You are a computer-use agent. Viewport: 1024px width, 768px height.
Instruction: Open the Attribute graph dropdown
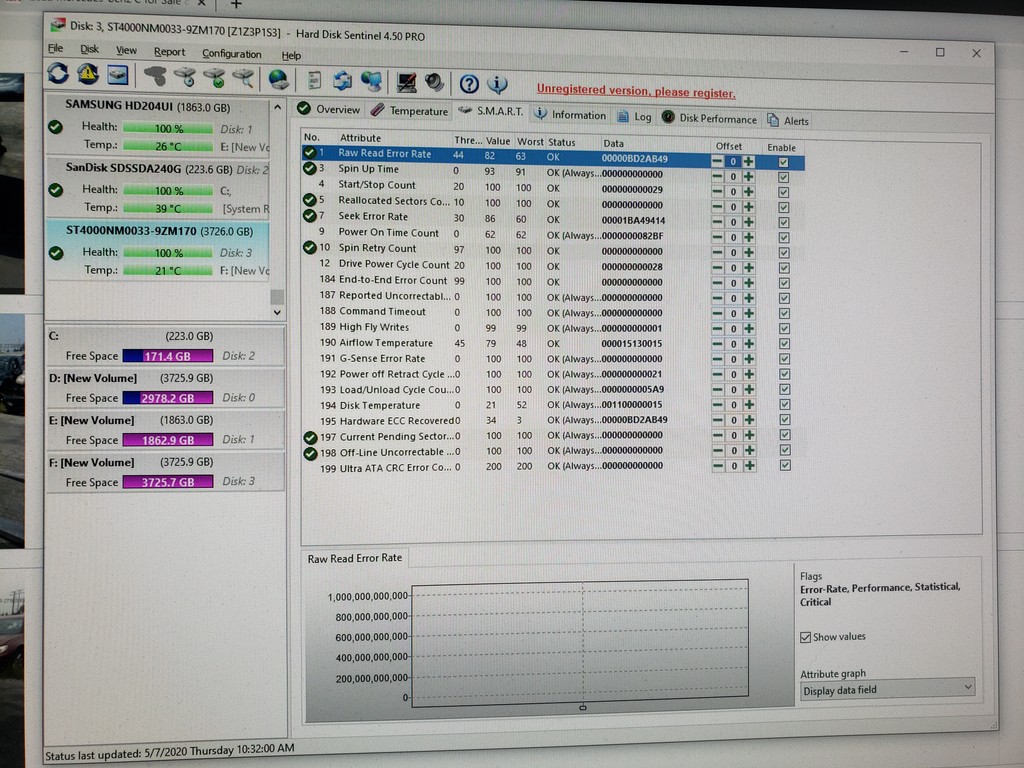pyautogui.click(x=888, y=690)
